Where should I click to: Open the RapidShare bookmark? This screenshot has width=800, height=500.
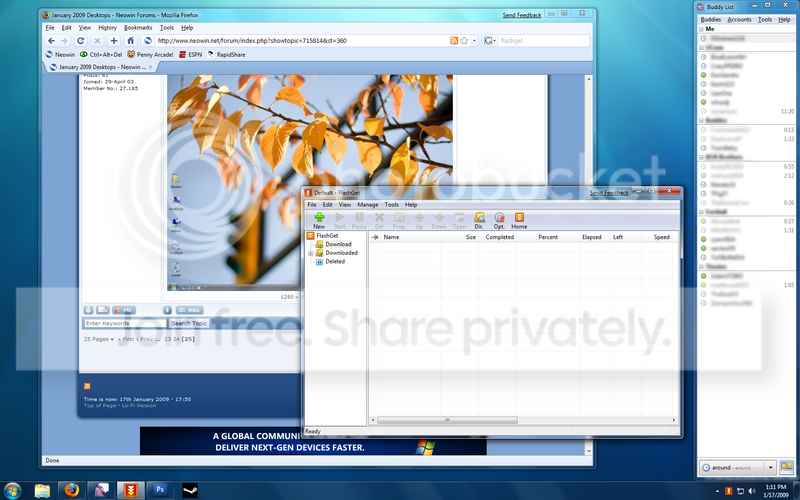pos(226,55)
